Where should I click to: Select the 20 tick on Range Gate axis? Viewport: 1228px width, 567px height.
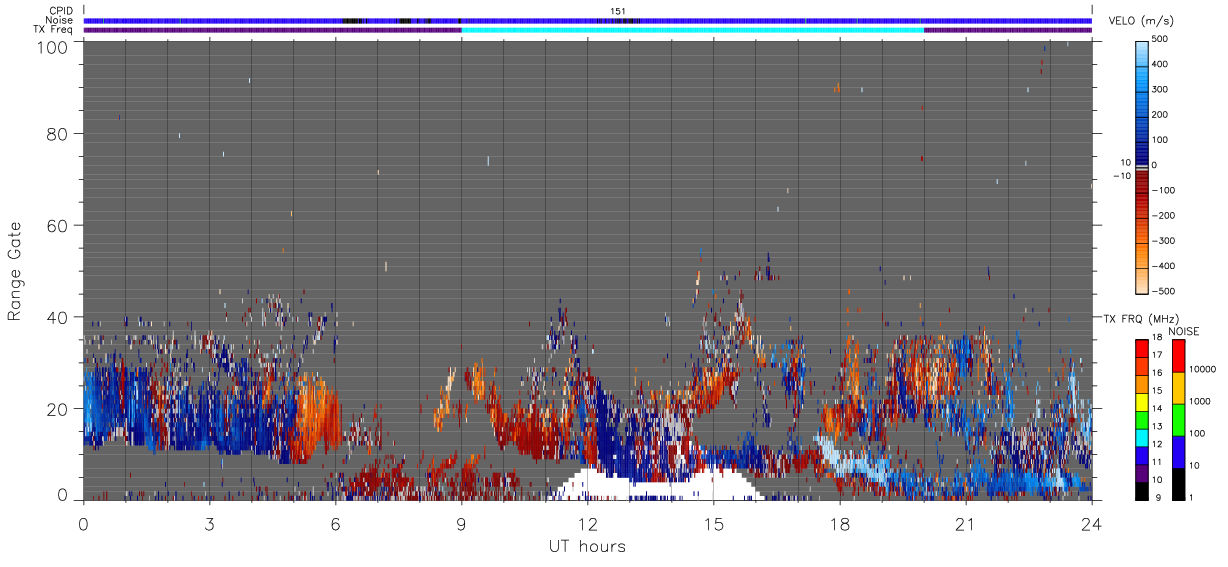[58, 408]
